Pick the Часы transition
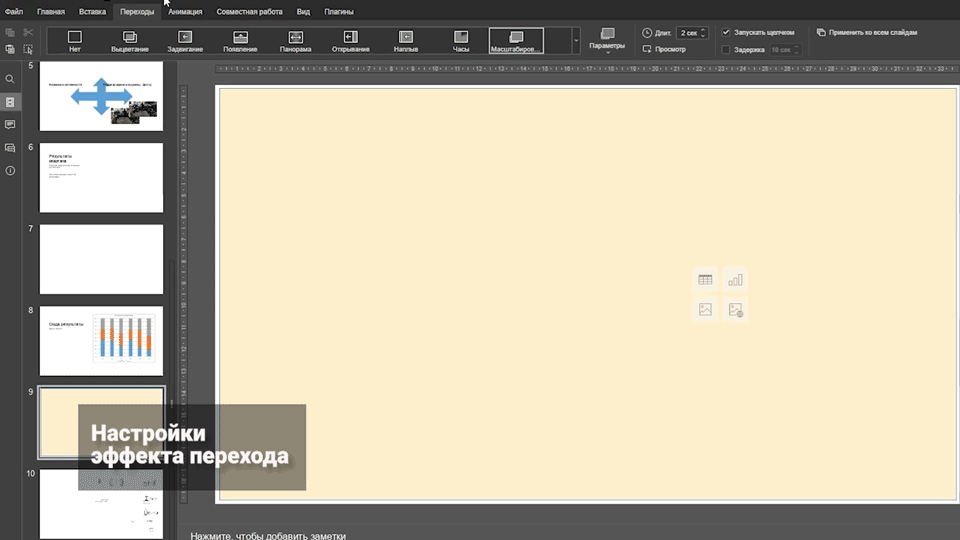 (460, 41)
